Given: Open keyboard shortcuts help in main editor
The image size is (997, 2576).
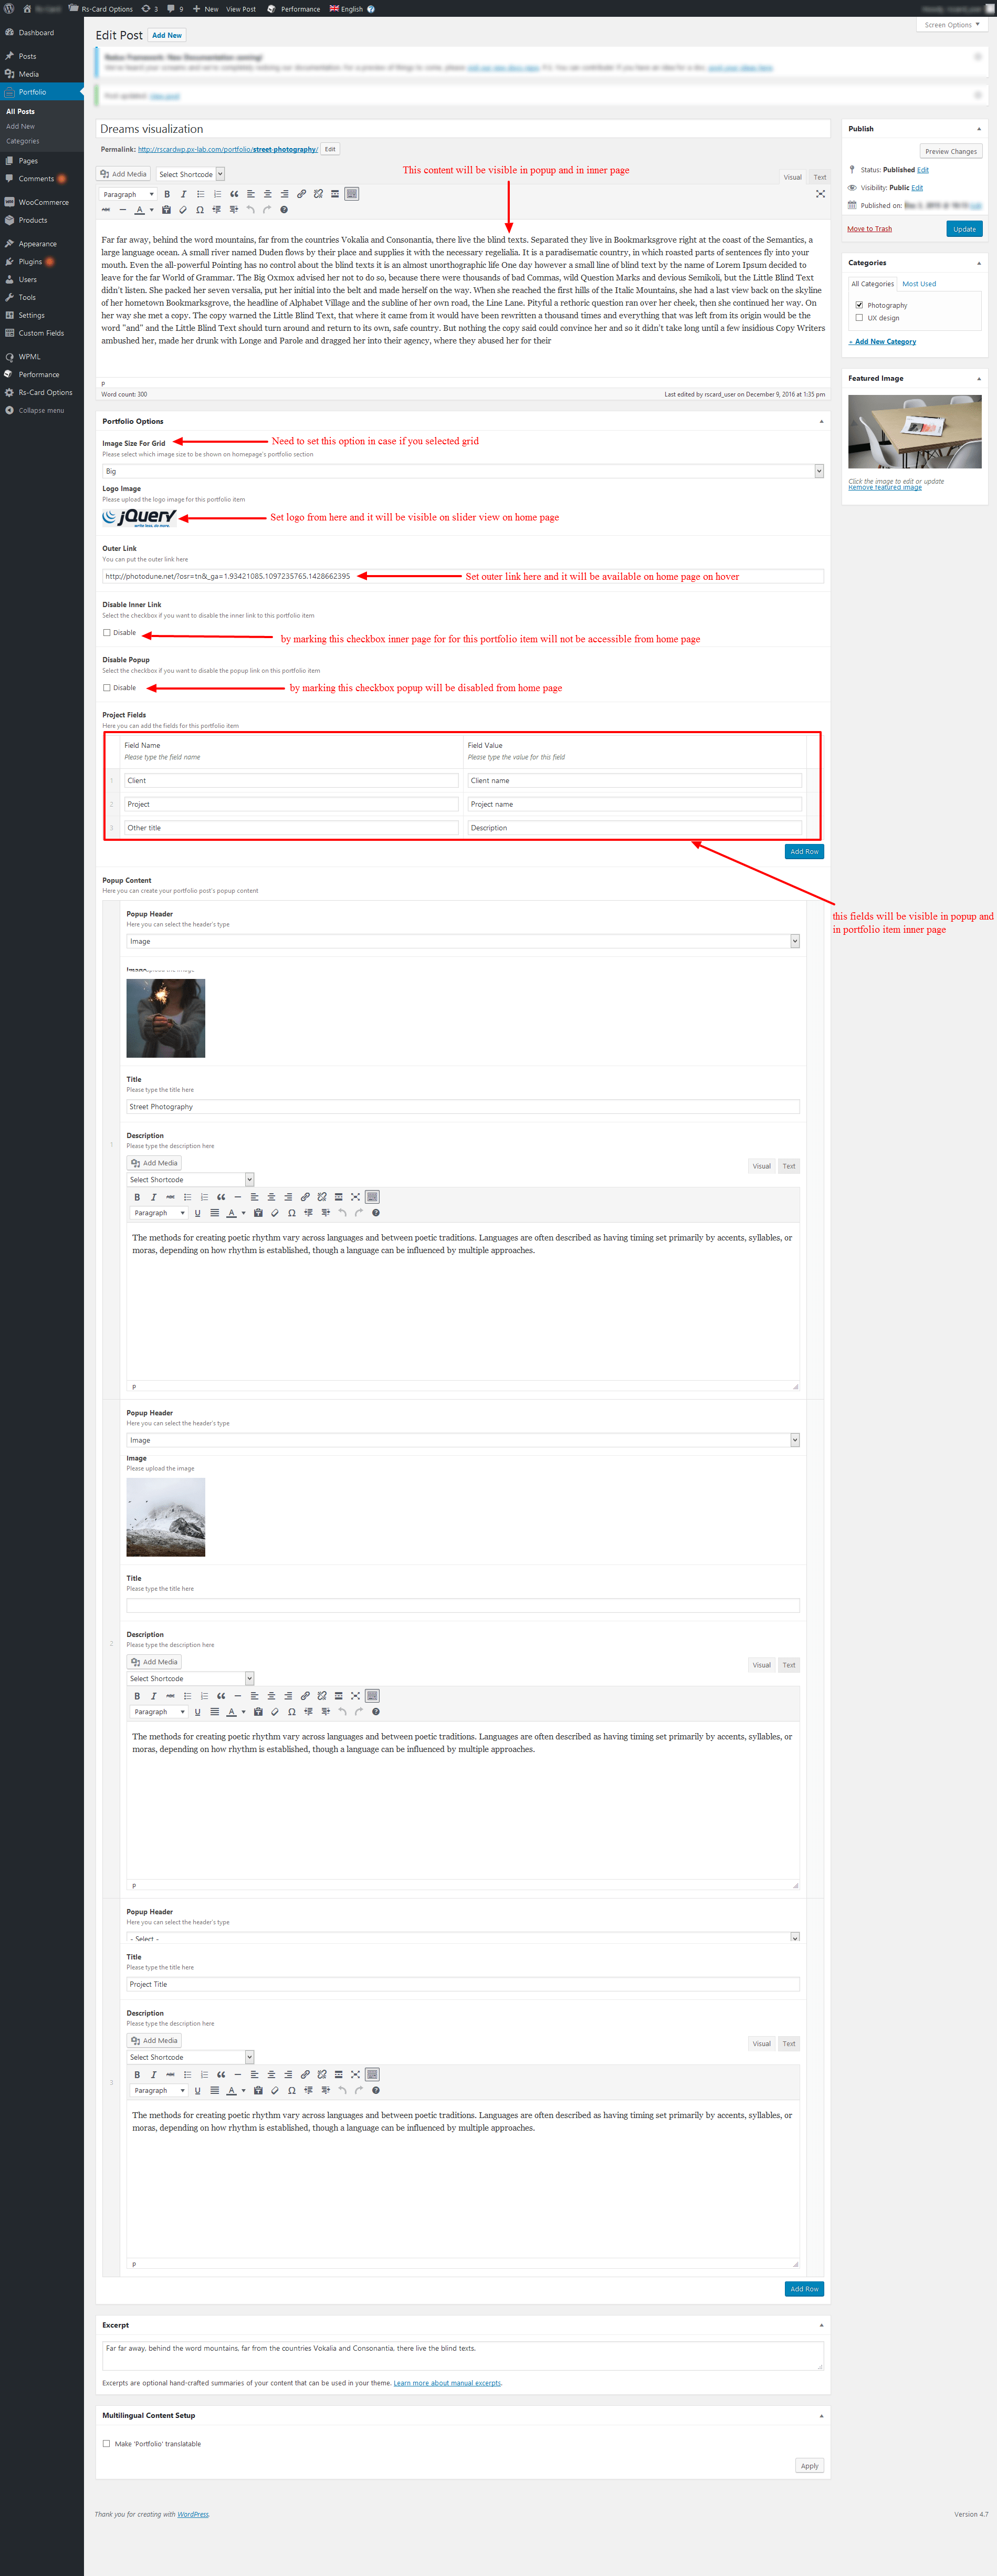Looking at the screenshot, I should pos(284,210).
